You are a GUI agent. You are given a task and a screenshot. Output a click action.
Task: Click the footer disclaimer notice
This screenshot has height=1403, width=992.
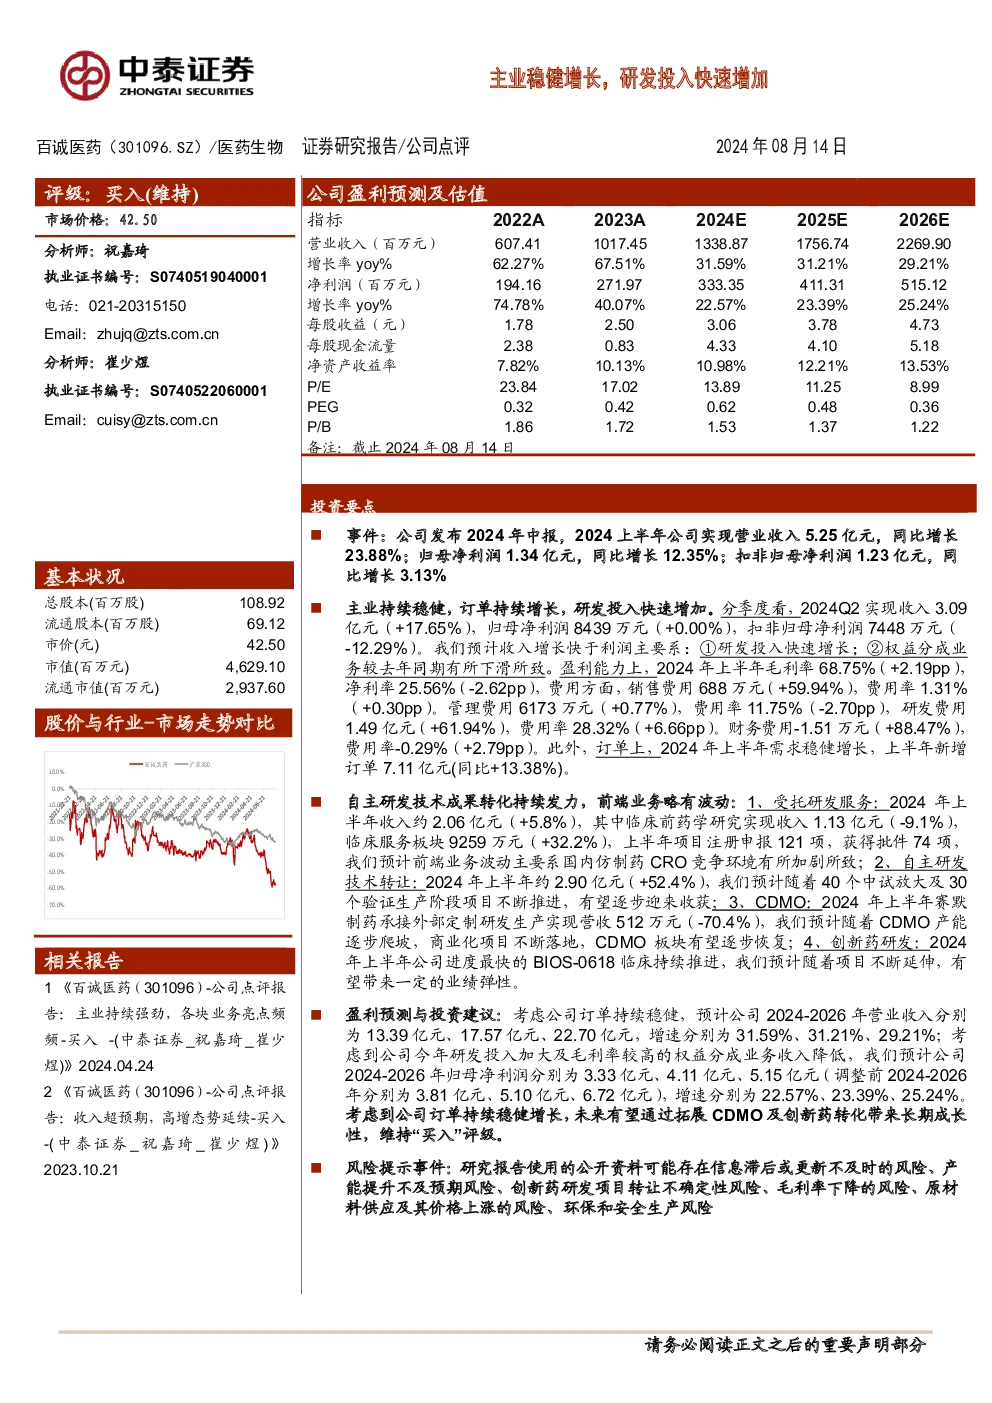(x=786, y=1345)
